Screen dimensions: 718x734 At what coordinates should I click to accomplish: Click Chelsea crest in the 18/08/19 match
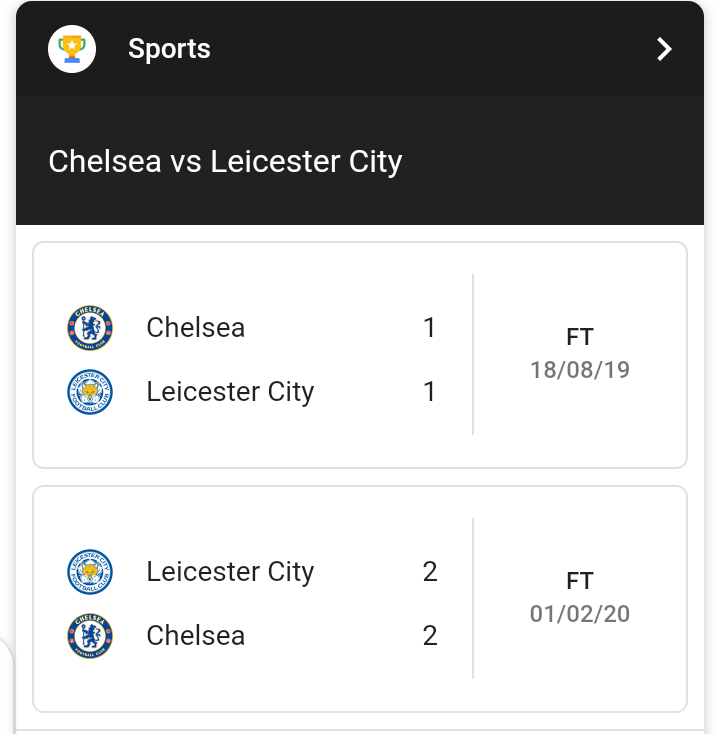(x=90, y=328)
